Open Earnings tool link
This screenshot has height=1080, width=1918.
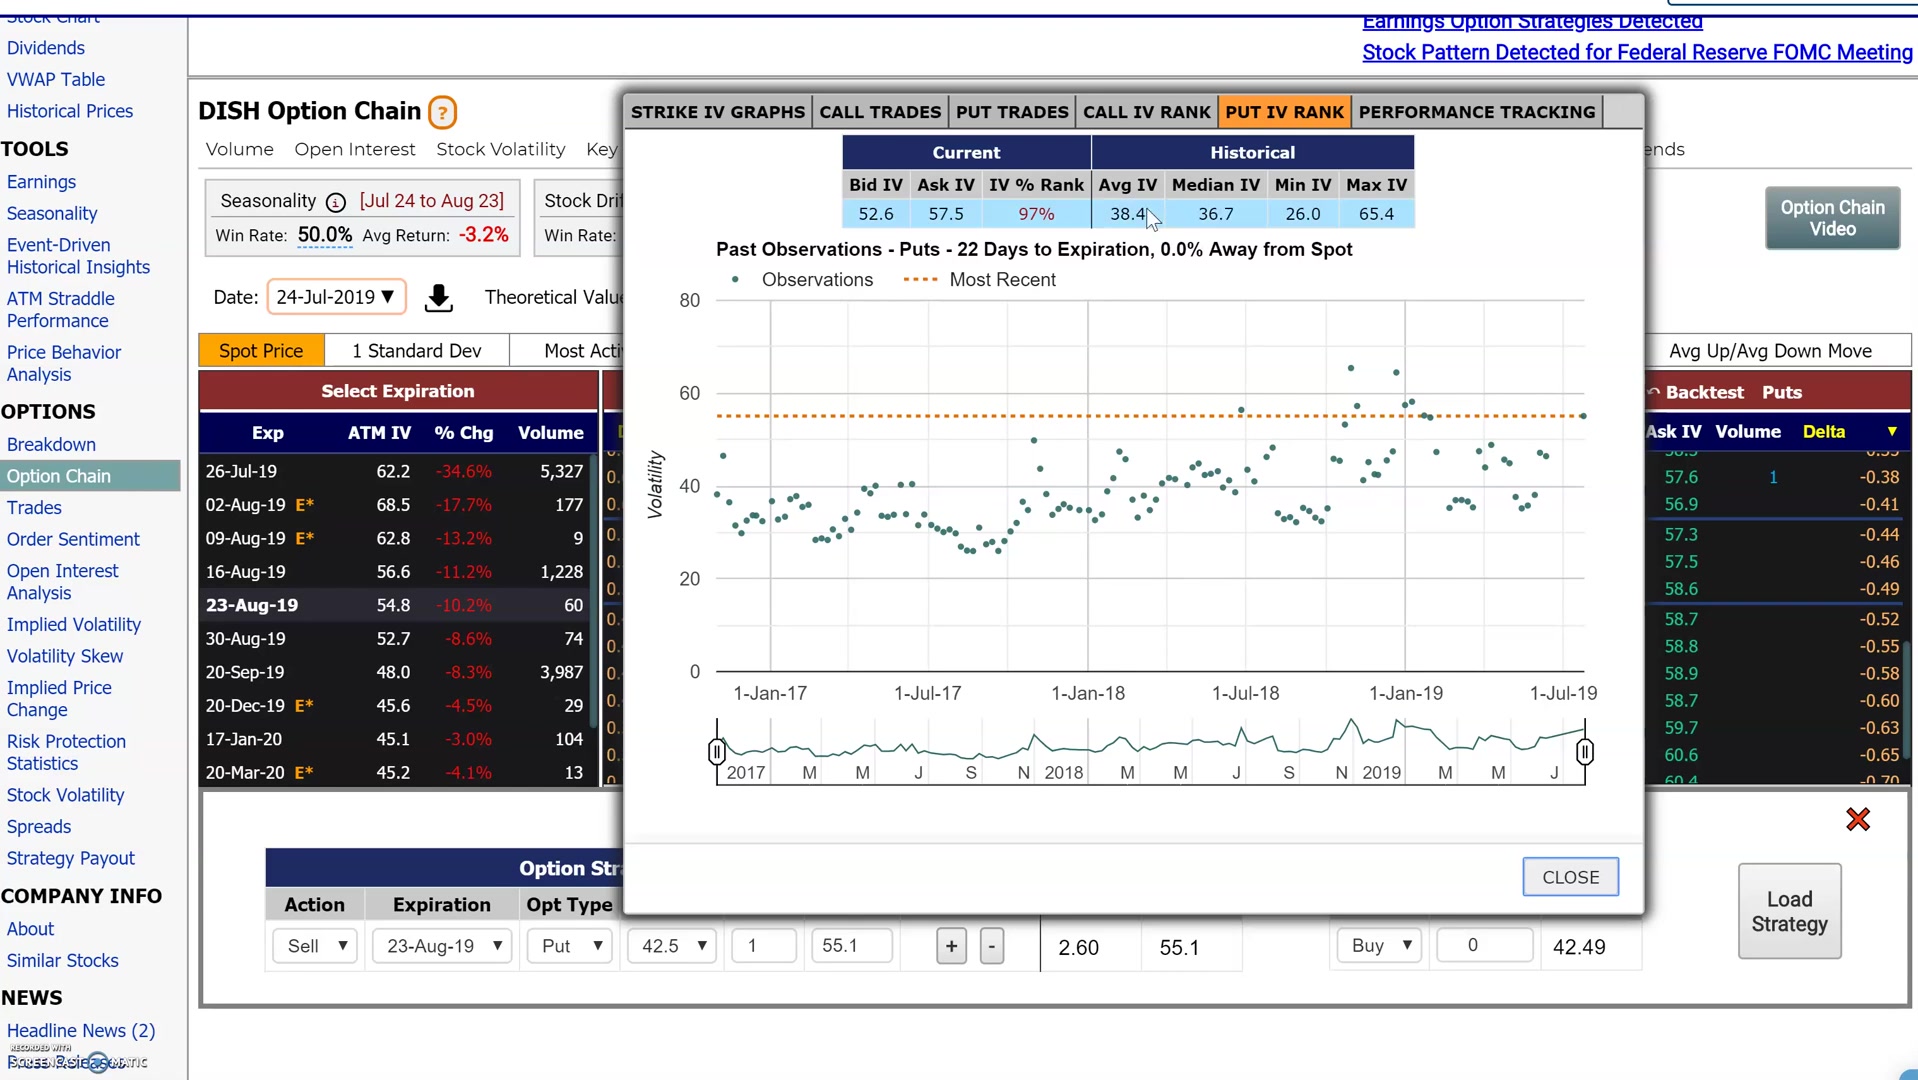coord(41,182)
